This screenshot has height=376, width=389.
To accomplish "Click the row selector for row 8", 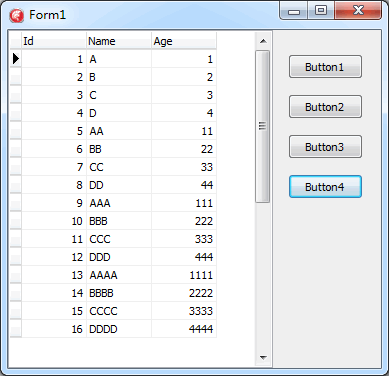I will click(x=16, y=185).
